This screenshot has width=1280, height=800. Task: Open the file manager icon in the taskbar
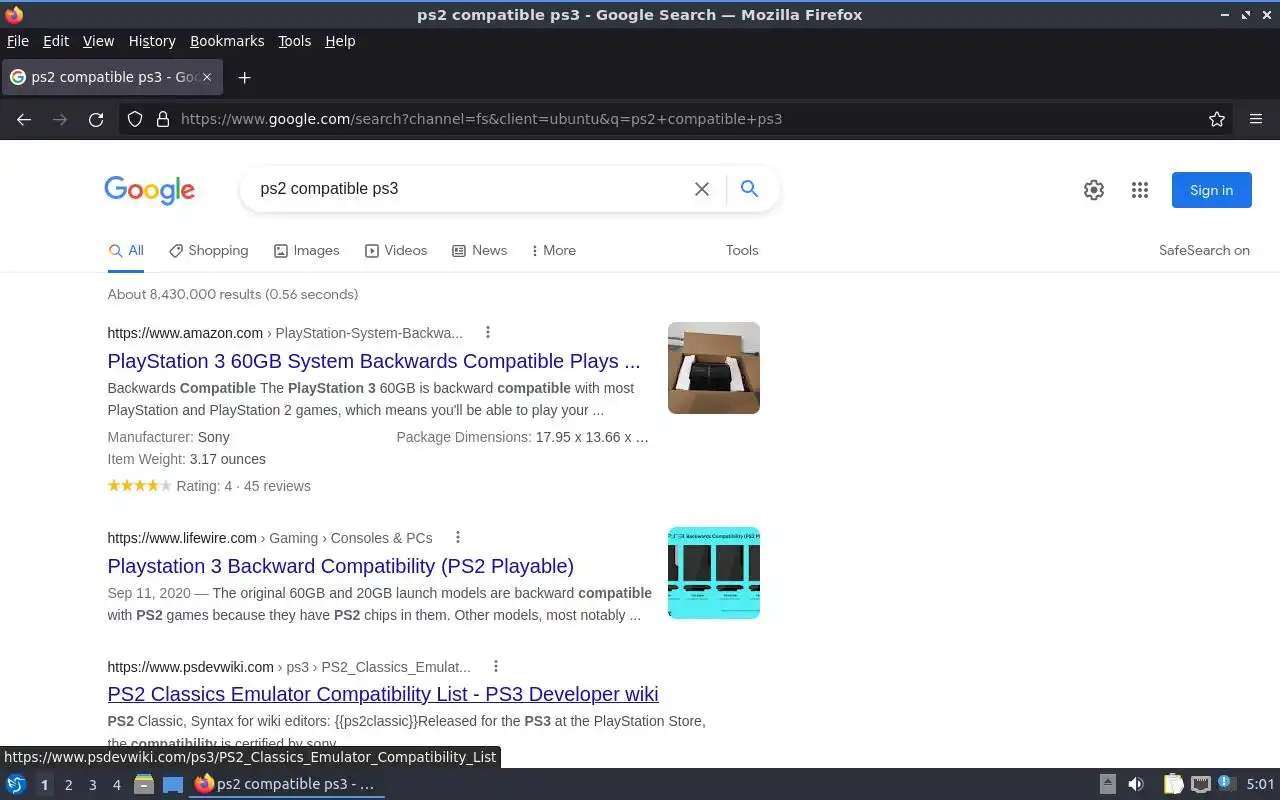point(144,784)
